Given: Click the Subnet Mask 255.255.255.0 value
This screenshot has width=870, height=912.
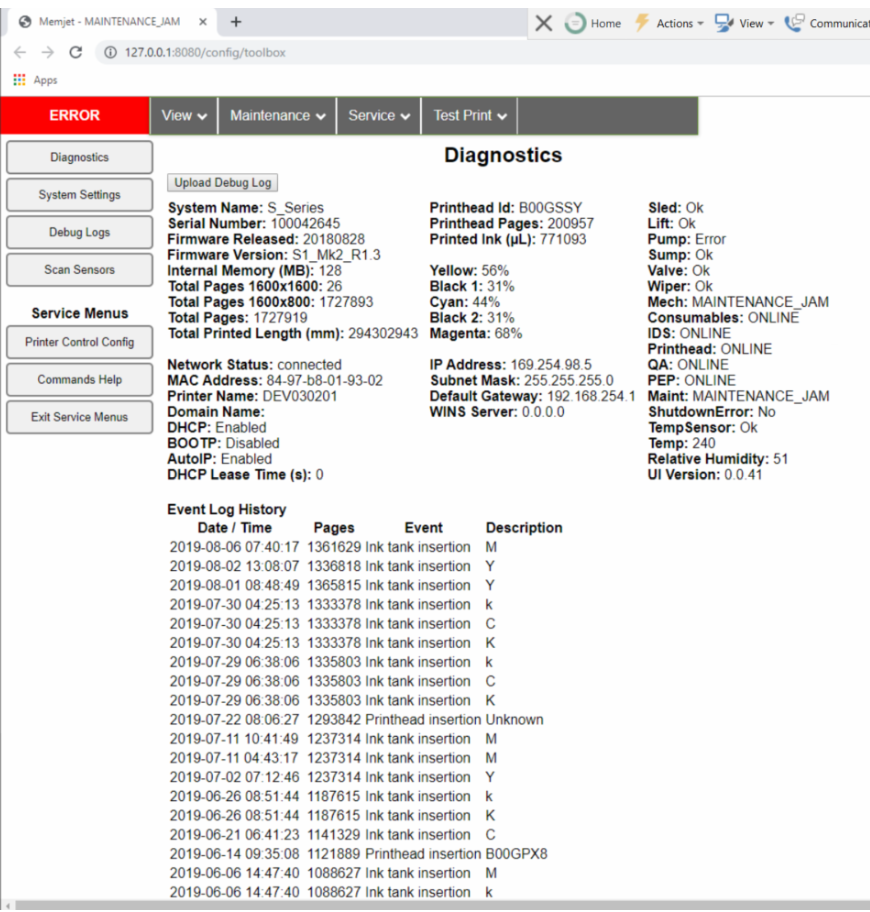Looking at the screenshot, I should [x=569, y=380].
